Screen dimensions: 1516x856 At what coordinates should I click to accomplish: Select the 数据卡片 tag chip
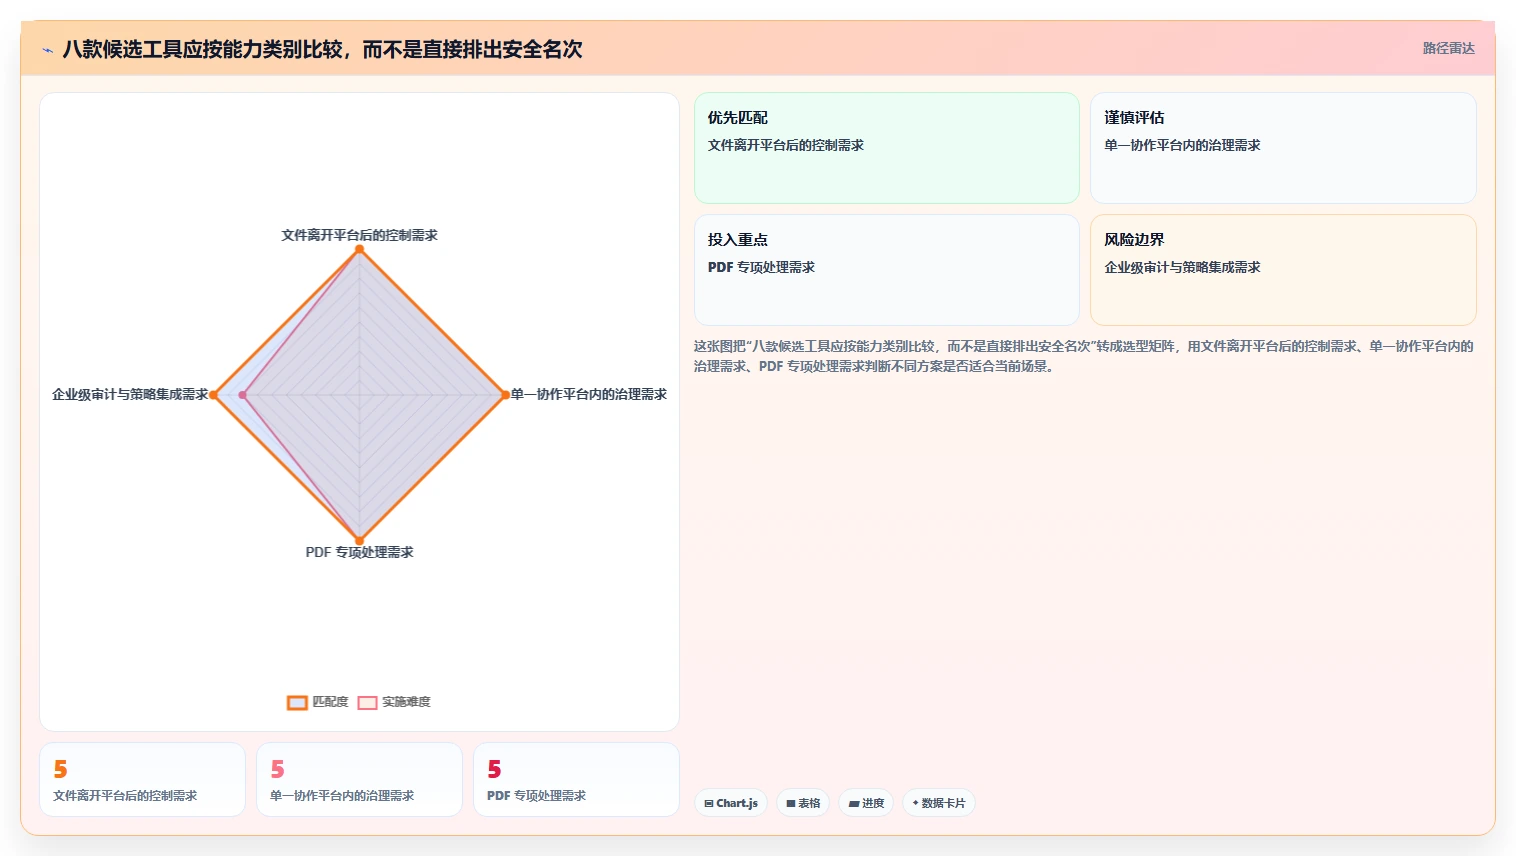click(939, 803)
